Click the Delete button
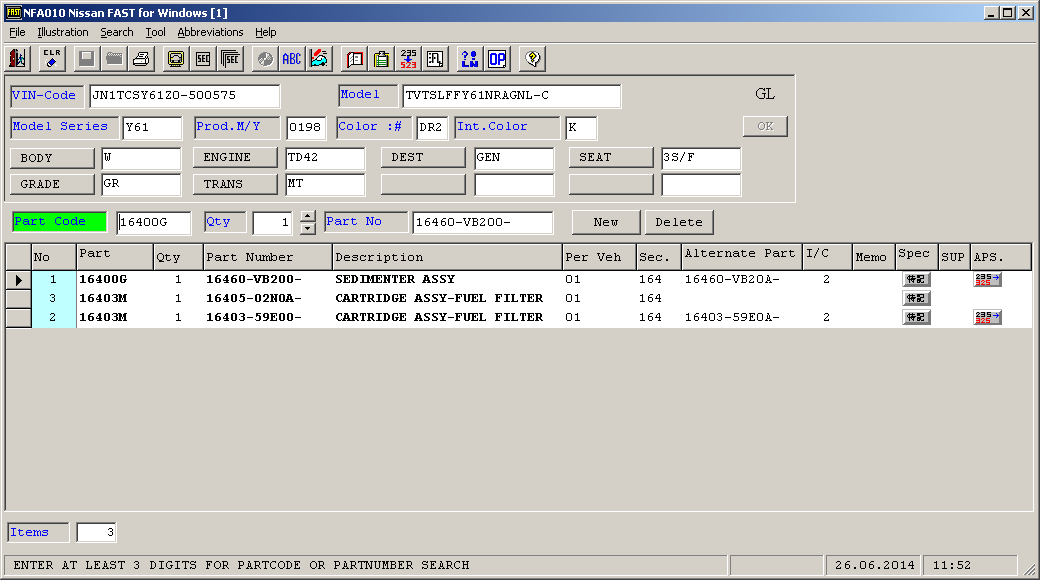The height and width of the screenshot is (580, 1040). [x=679, y=222]
